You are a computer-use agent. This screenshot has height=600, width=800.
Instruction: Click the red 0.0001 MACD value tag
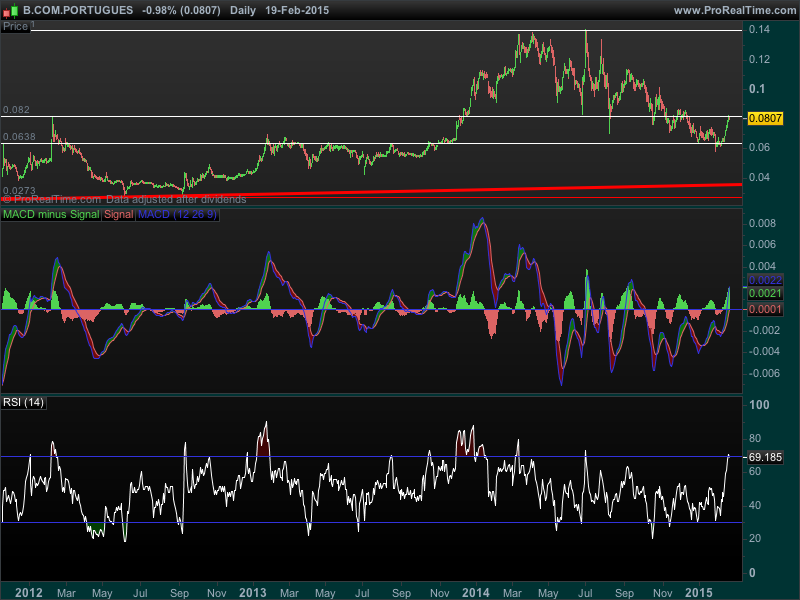765,310
